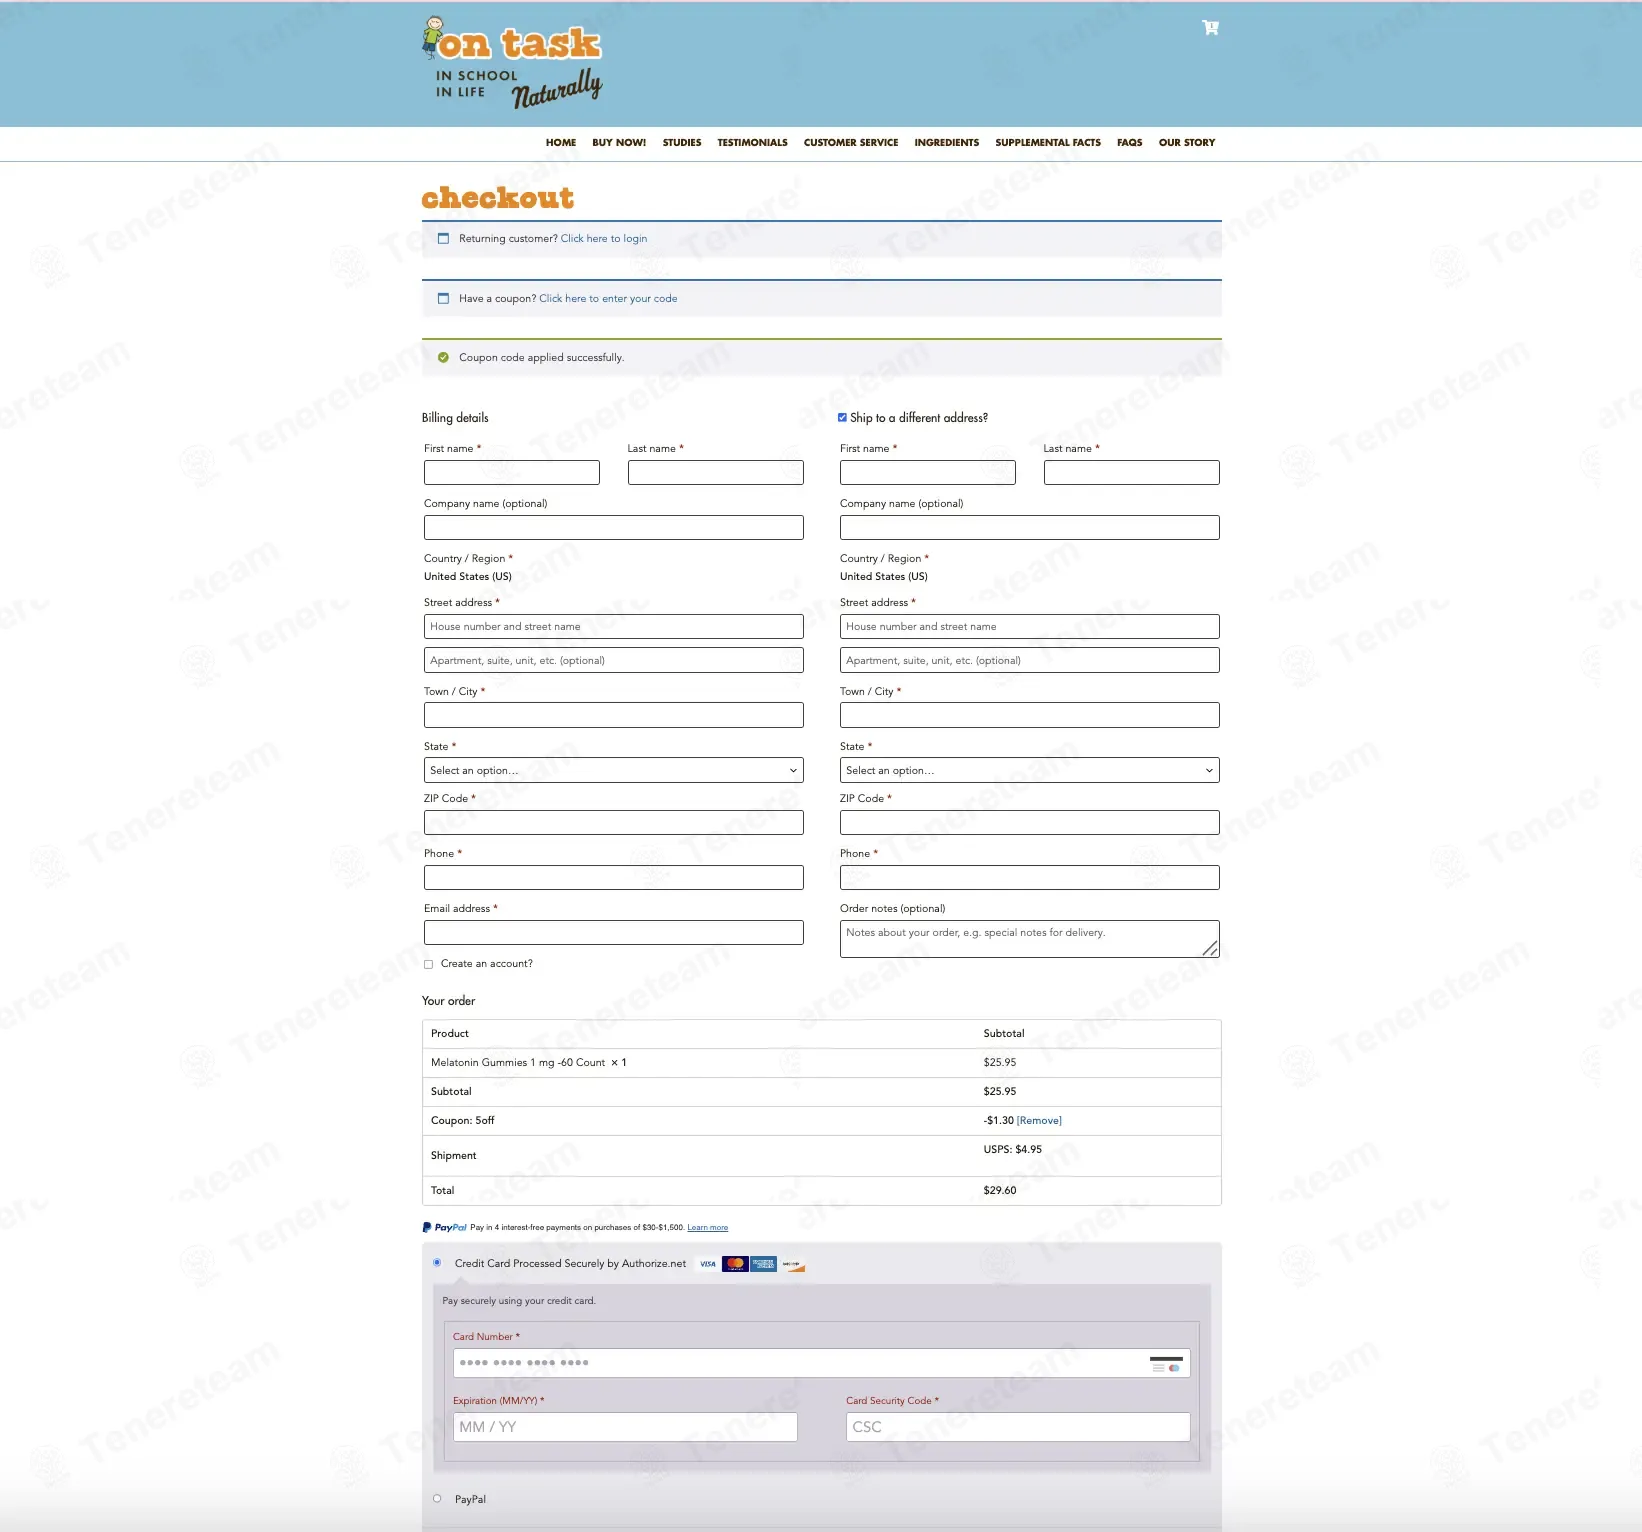This screenshot has width=1642, height=1532.
Task: Select Credit Card Authorize.net payment option
Action: click(437, 1263)
